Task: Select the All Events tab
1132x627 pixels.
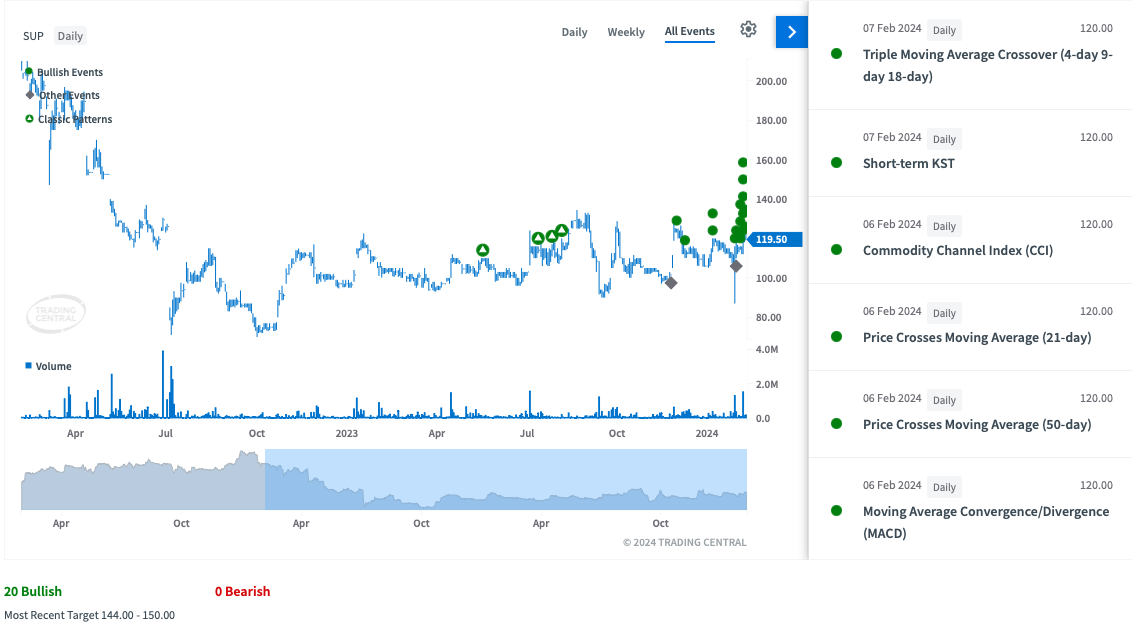Action: point(689,31)
